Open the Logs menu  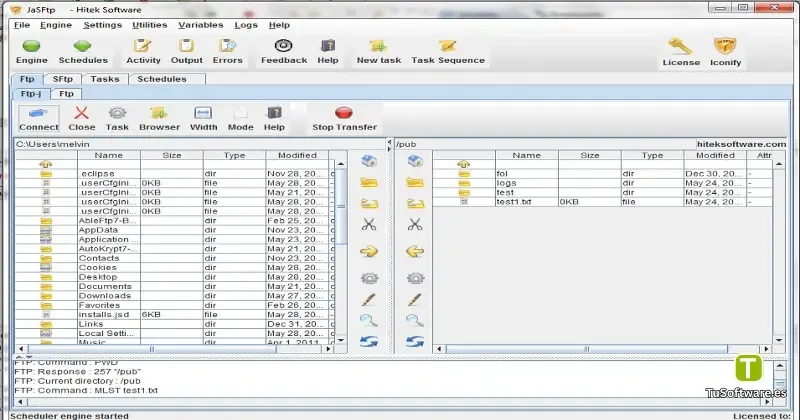click(x=246, y=25)
